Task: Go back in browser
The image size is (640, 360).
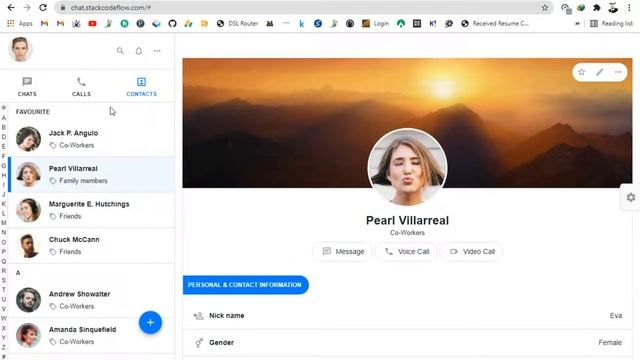Action: pos(11,8)
